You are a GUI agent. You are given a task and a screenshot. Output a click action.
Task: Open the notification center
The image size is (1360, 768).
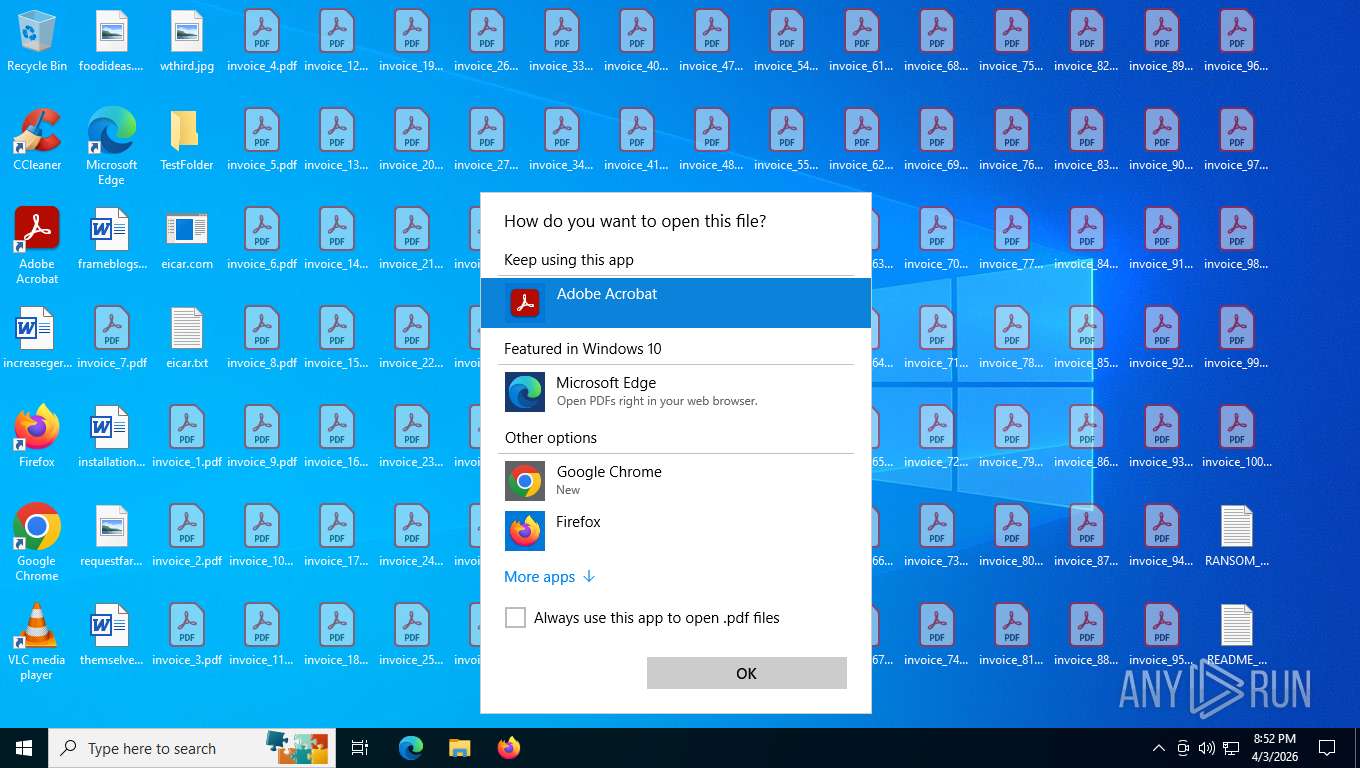pyautogui.click(x=1327, y=748)
